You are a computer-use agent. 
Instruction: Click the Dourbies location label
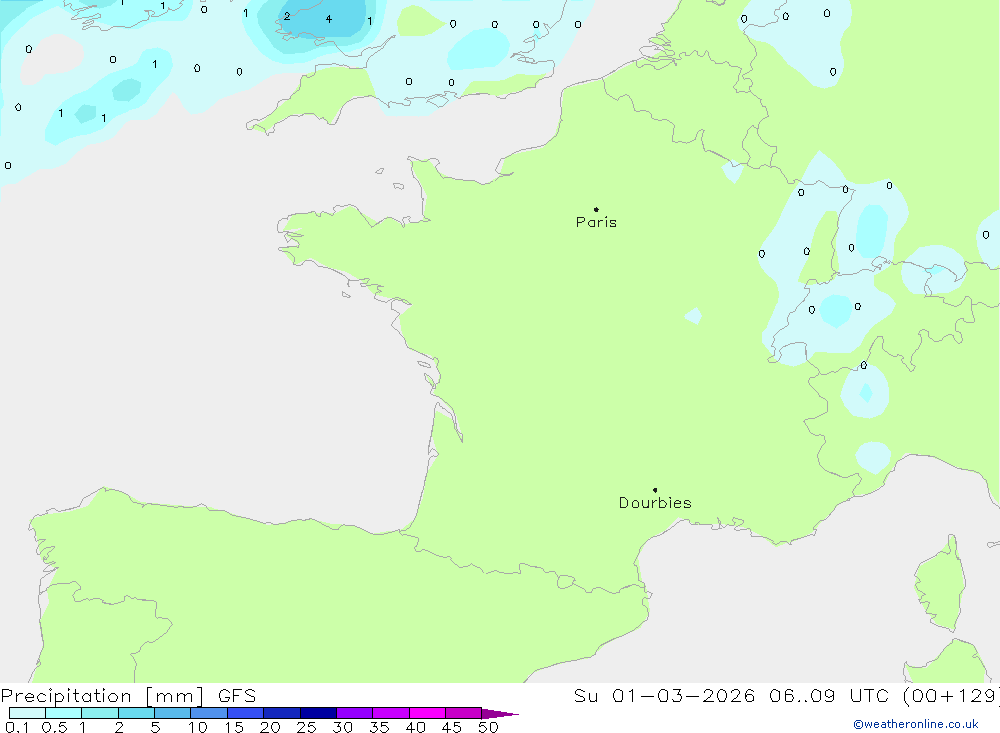click(655, 503)
